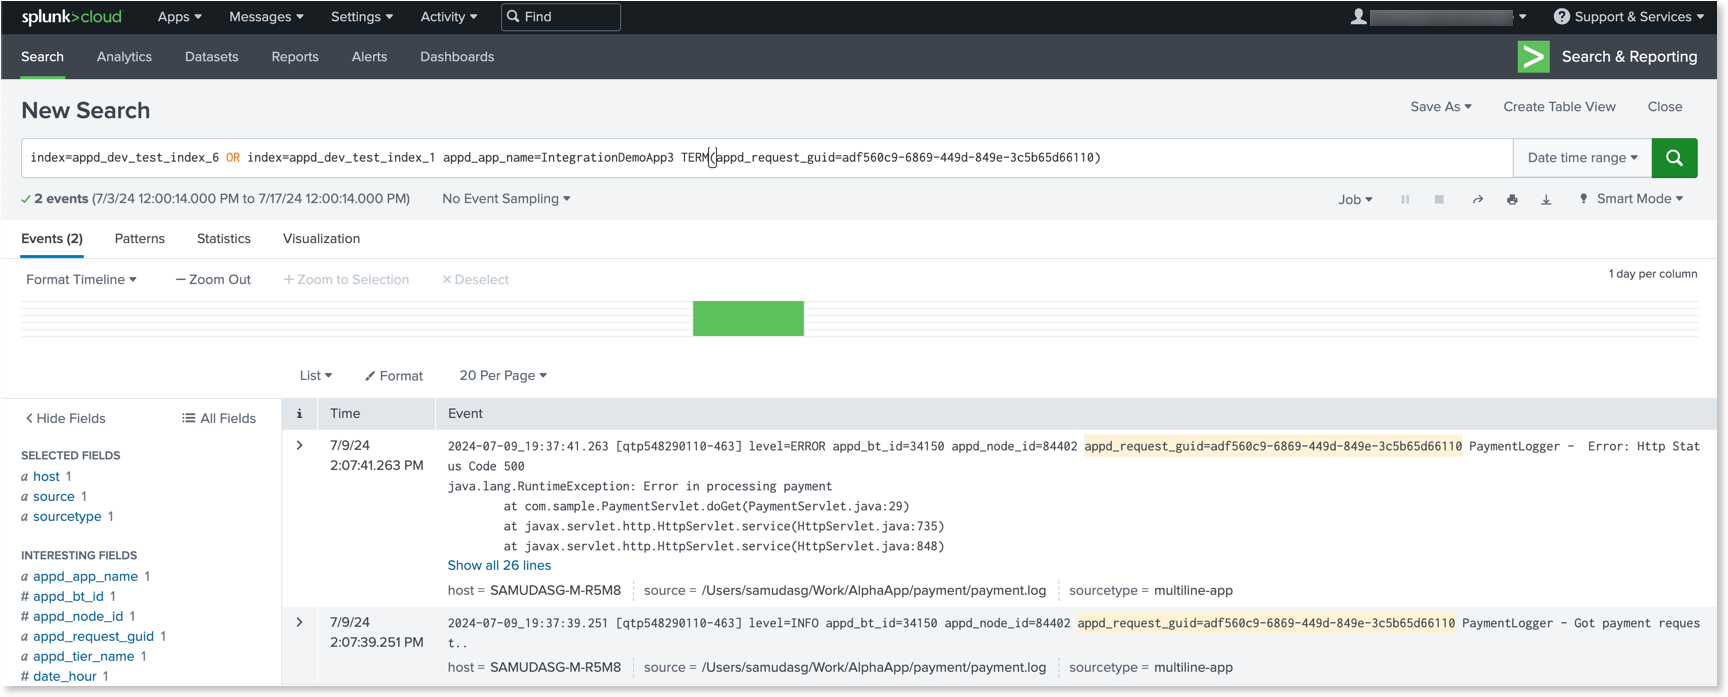Select appd_tier_name interesting field
Viewport: 1728px width, 697px height.
[83, 657]
